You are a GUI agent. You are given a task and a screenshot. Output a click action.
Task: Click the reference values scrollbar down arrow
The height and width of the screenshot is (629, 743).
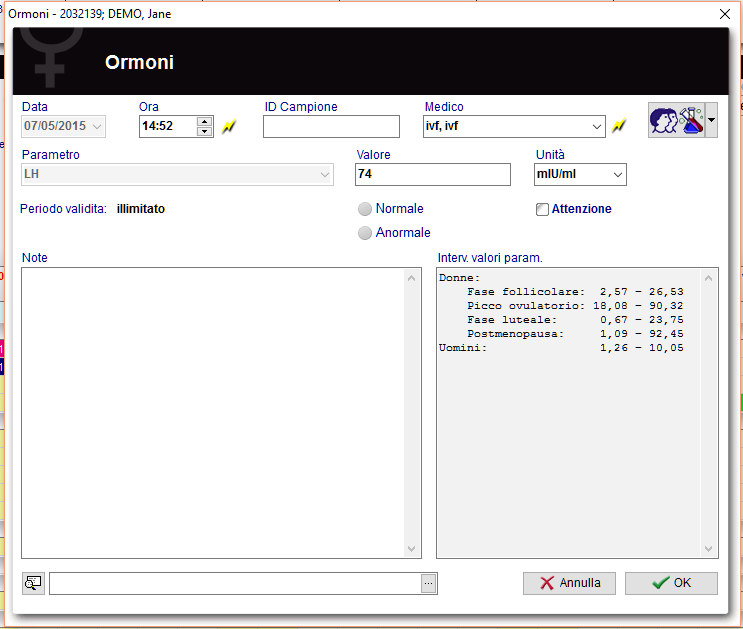pos(708,548)
